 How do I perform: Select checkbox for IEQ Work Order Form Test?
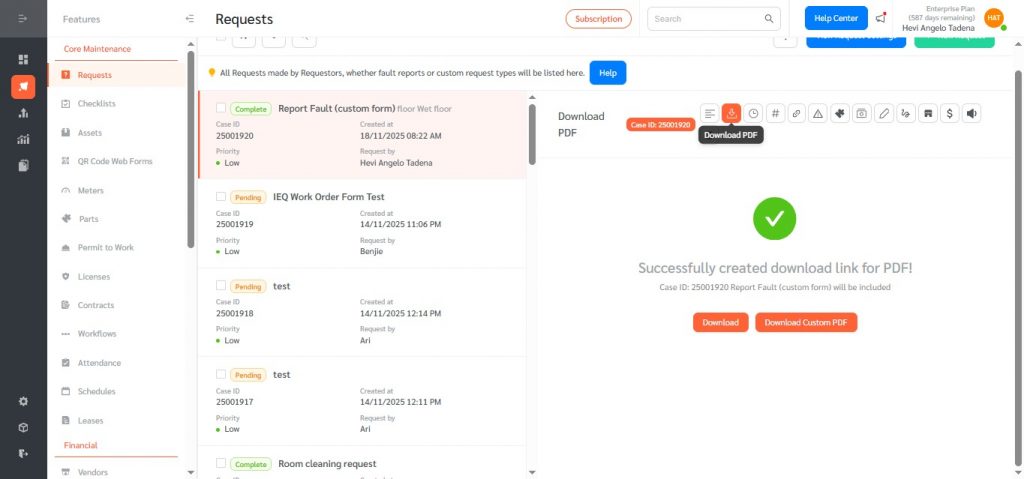[x=221, y=197]
